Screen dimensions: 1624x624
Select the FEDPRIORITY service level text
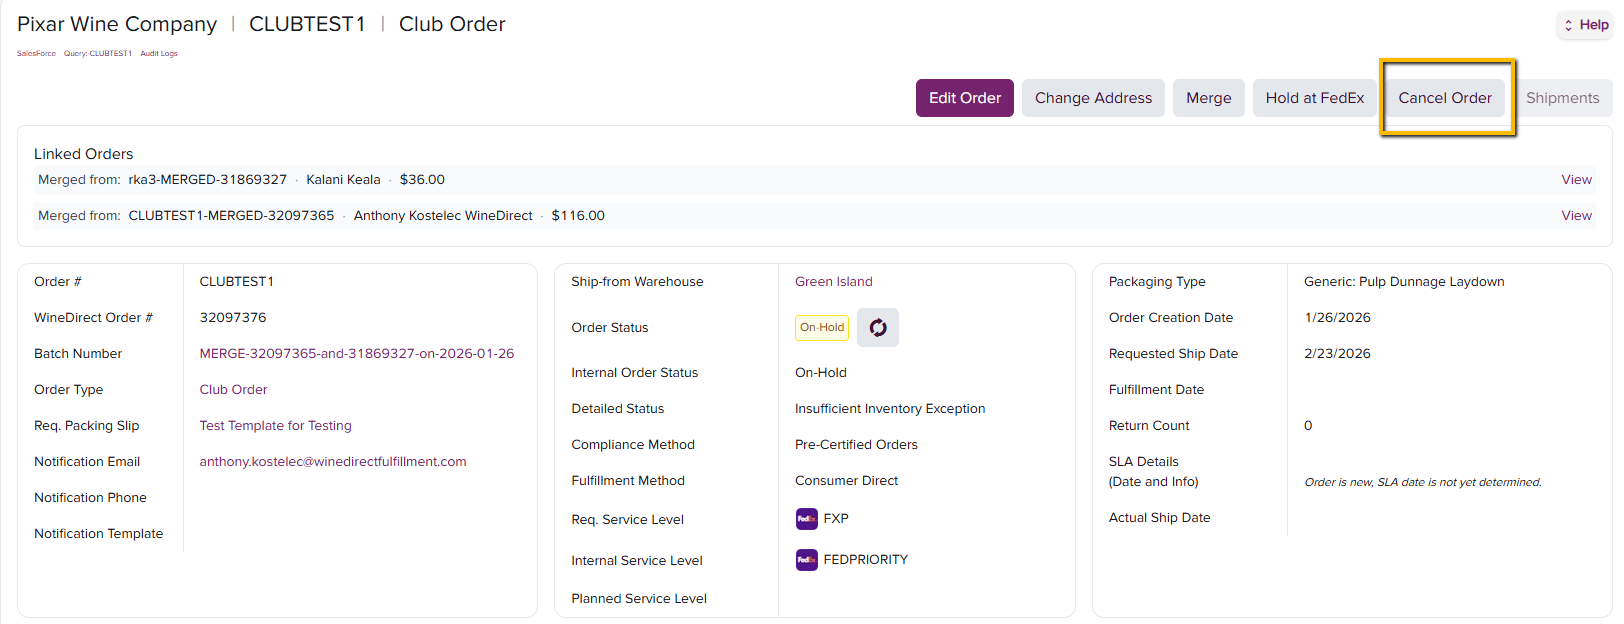866,560
